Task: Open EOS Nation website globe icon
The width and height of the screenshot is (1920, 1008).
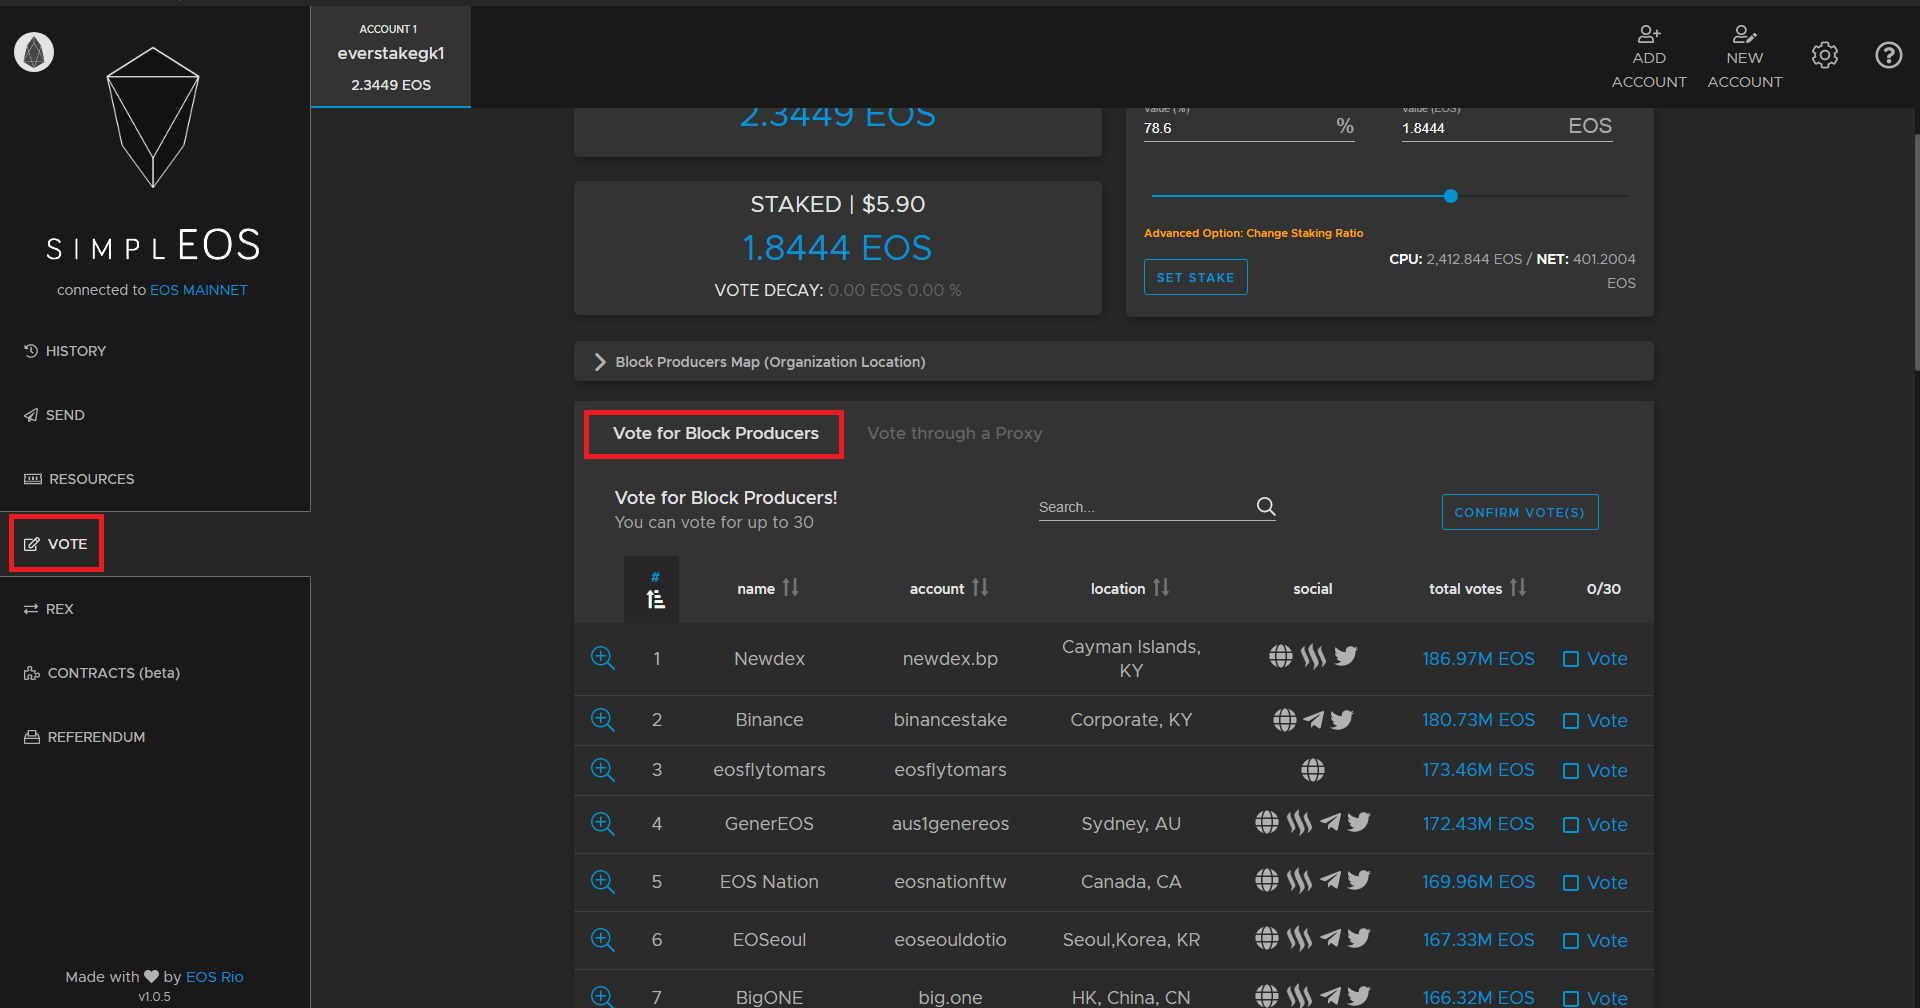Action: point(1267,881)
